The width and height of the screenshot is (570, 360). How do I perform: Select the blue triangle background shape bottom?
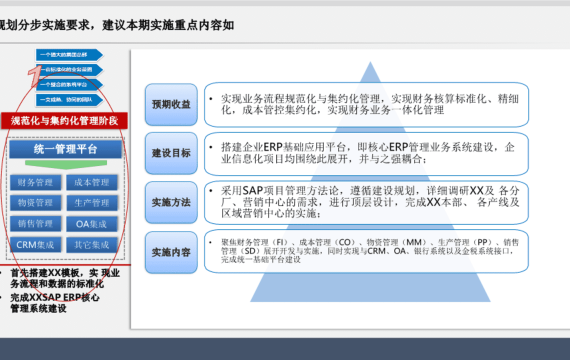pyautogui.click(x=370, y=287)
